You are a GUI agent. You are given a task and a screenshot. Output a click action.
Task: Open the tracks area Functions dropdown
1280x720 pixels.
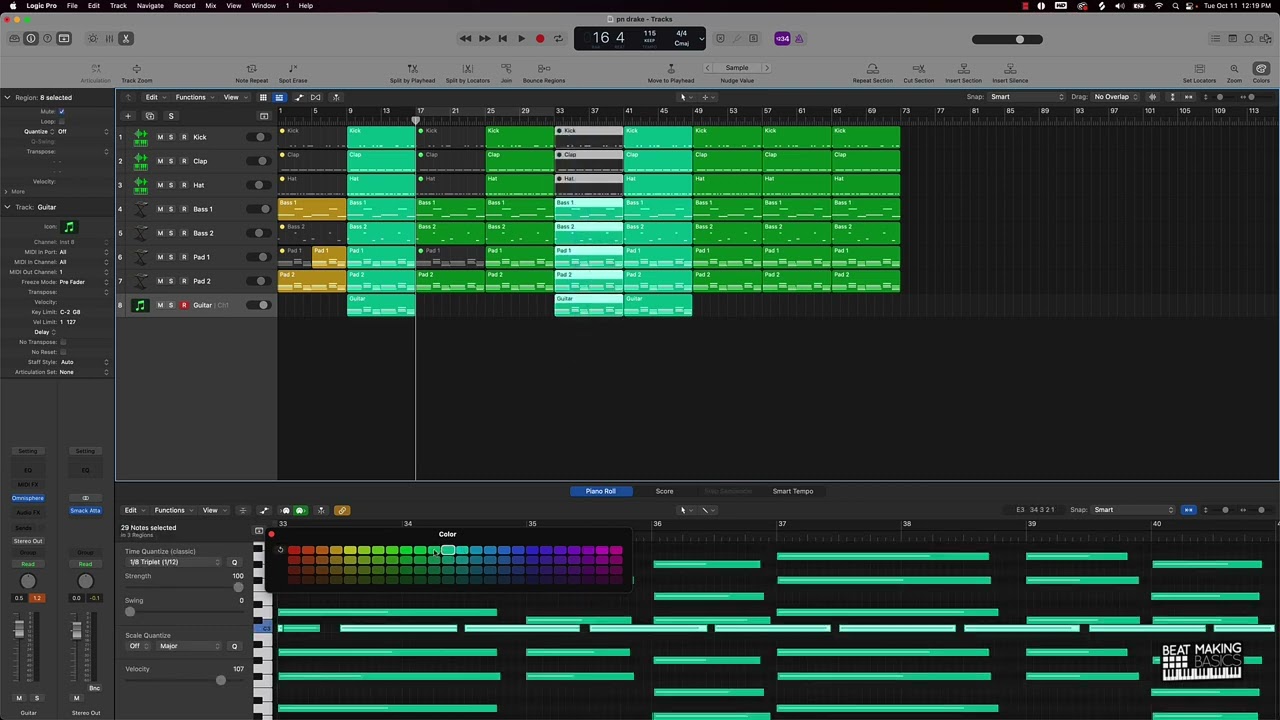point(194,97)
